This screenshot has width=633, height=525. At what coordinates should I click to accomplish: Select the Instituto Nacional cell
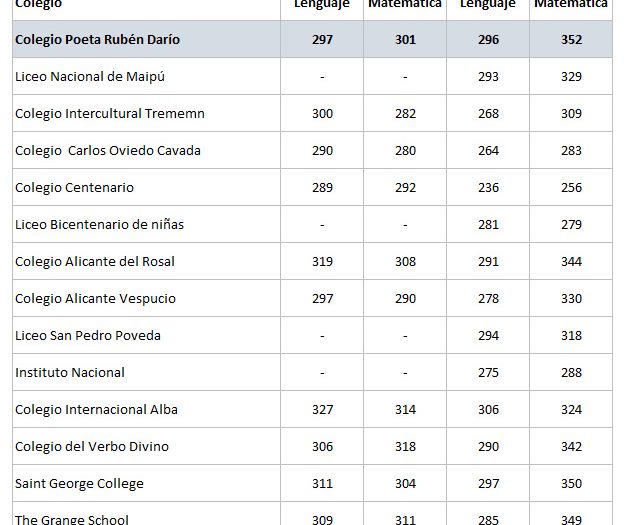[70, 372]
